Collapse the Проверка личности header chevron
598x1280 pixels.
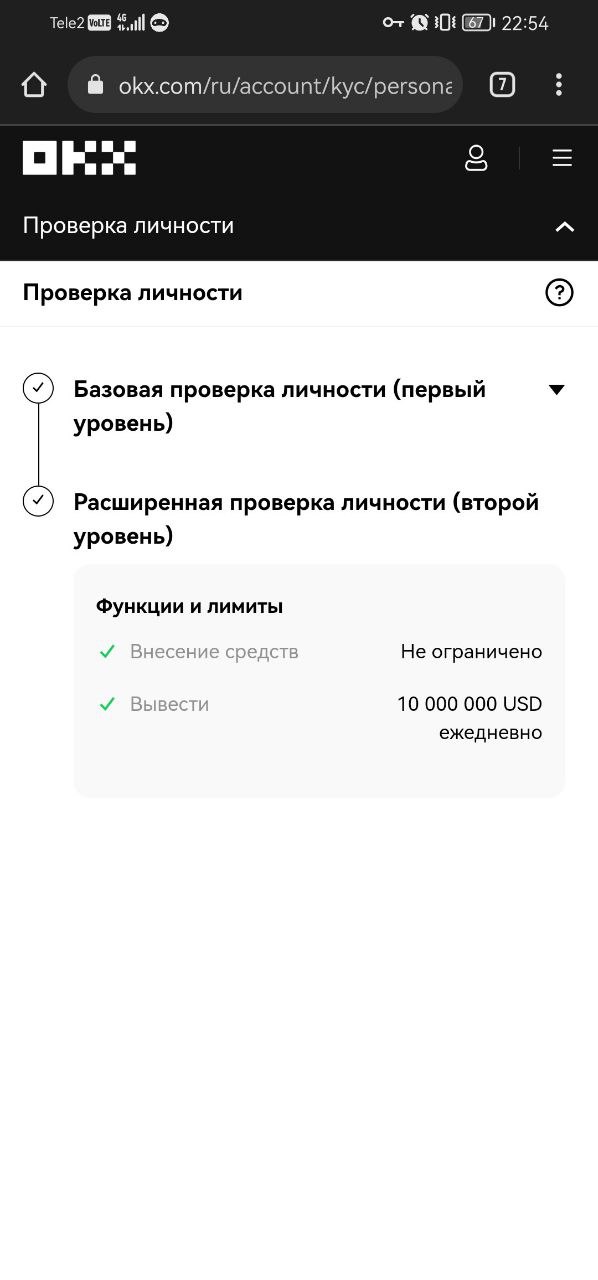[x=565, y=226]
